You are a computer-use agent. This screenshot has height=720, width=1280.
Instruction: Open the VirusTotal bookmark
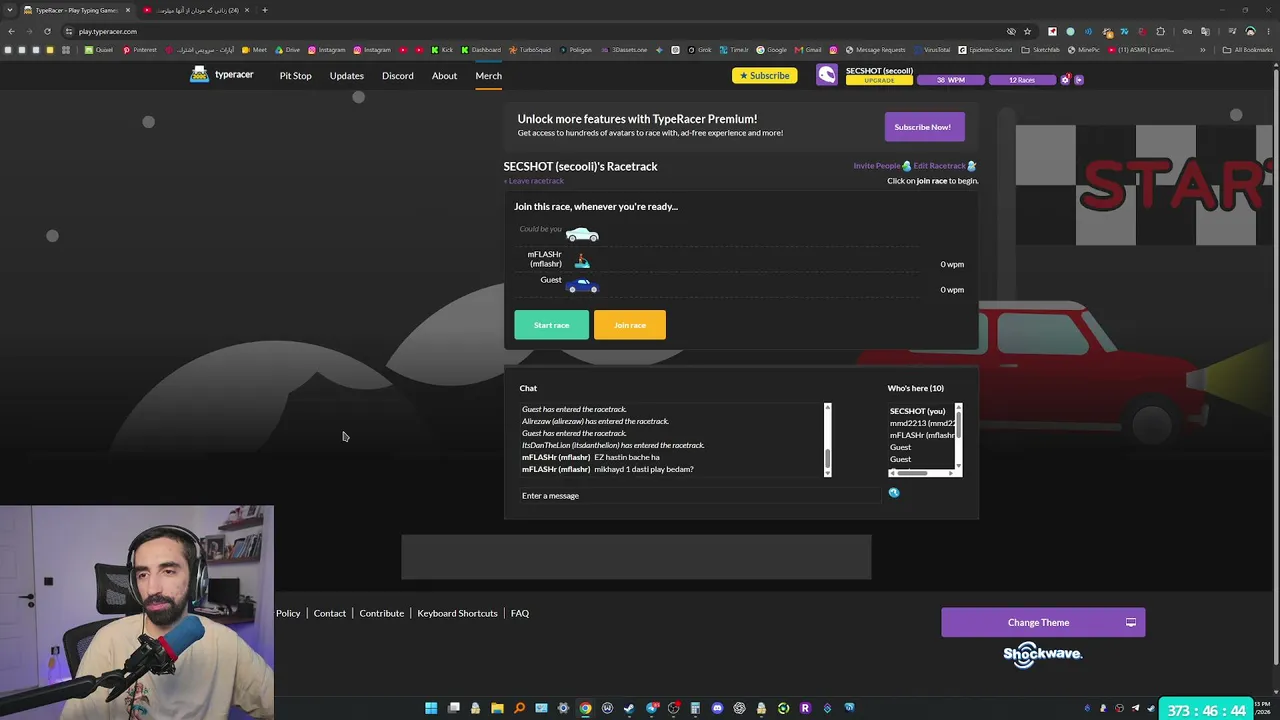931,50
